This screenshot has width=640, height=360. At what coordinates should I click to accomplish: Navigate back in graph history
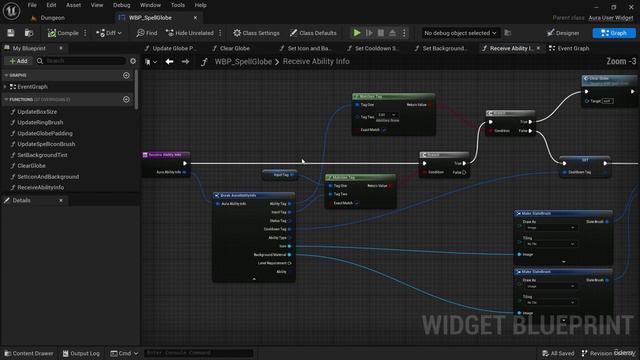point(169,62)
